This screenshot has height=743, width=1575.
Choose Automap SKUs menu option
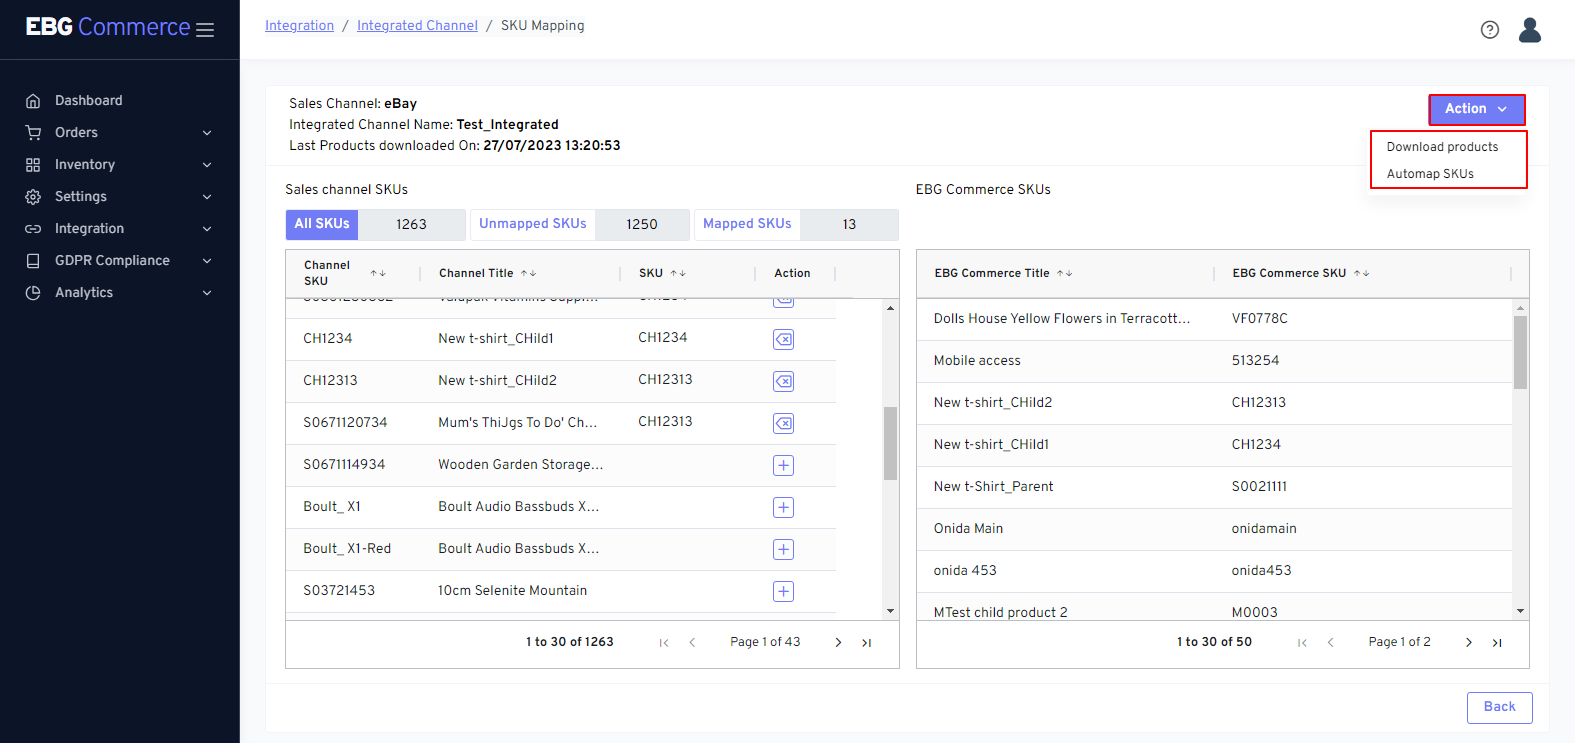(1430, 174)
